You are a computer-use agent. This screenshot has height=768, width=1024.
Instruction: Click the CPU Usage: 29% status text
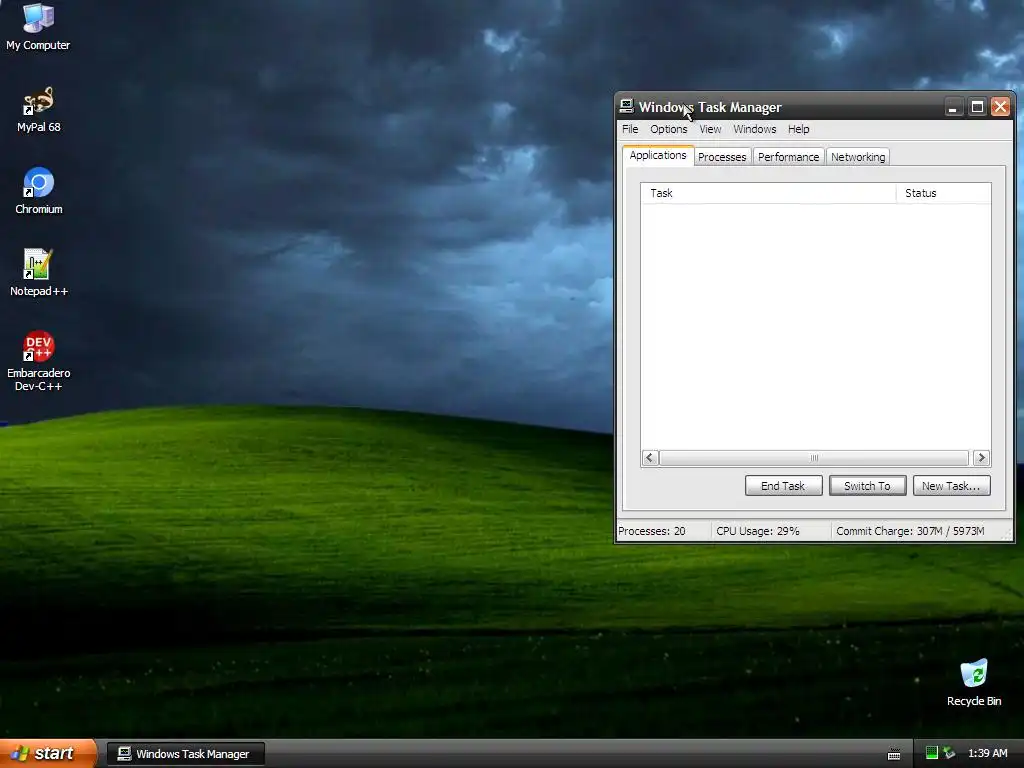point(758,531)
